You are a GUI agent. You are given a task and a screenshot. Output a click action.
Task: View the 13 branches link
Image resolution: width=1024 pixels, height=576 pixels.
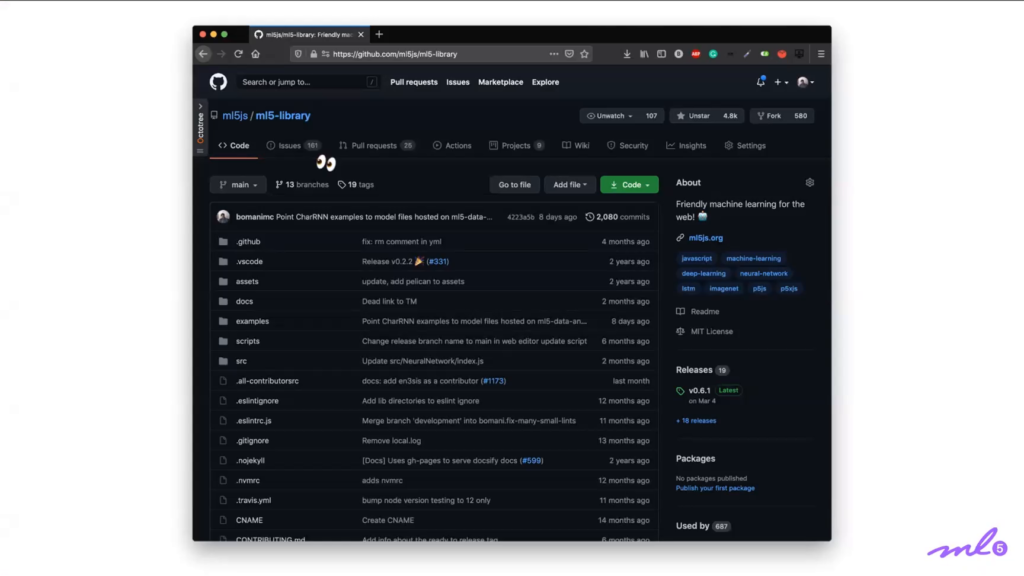point(302,185)
